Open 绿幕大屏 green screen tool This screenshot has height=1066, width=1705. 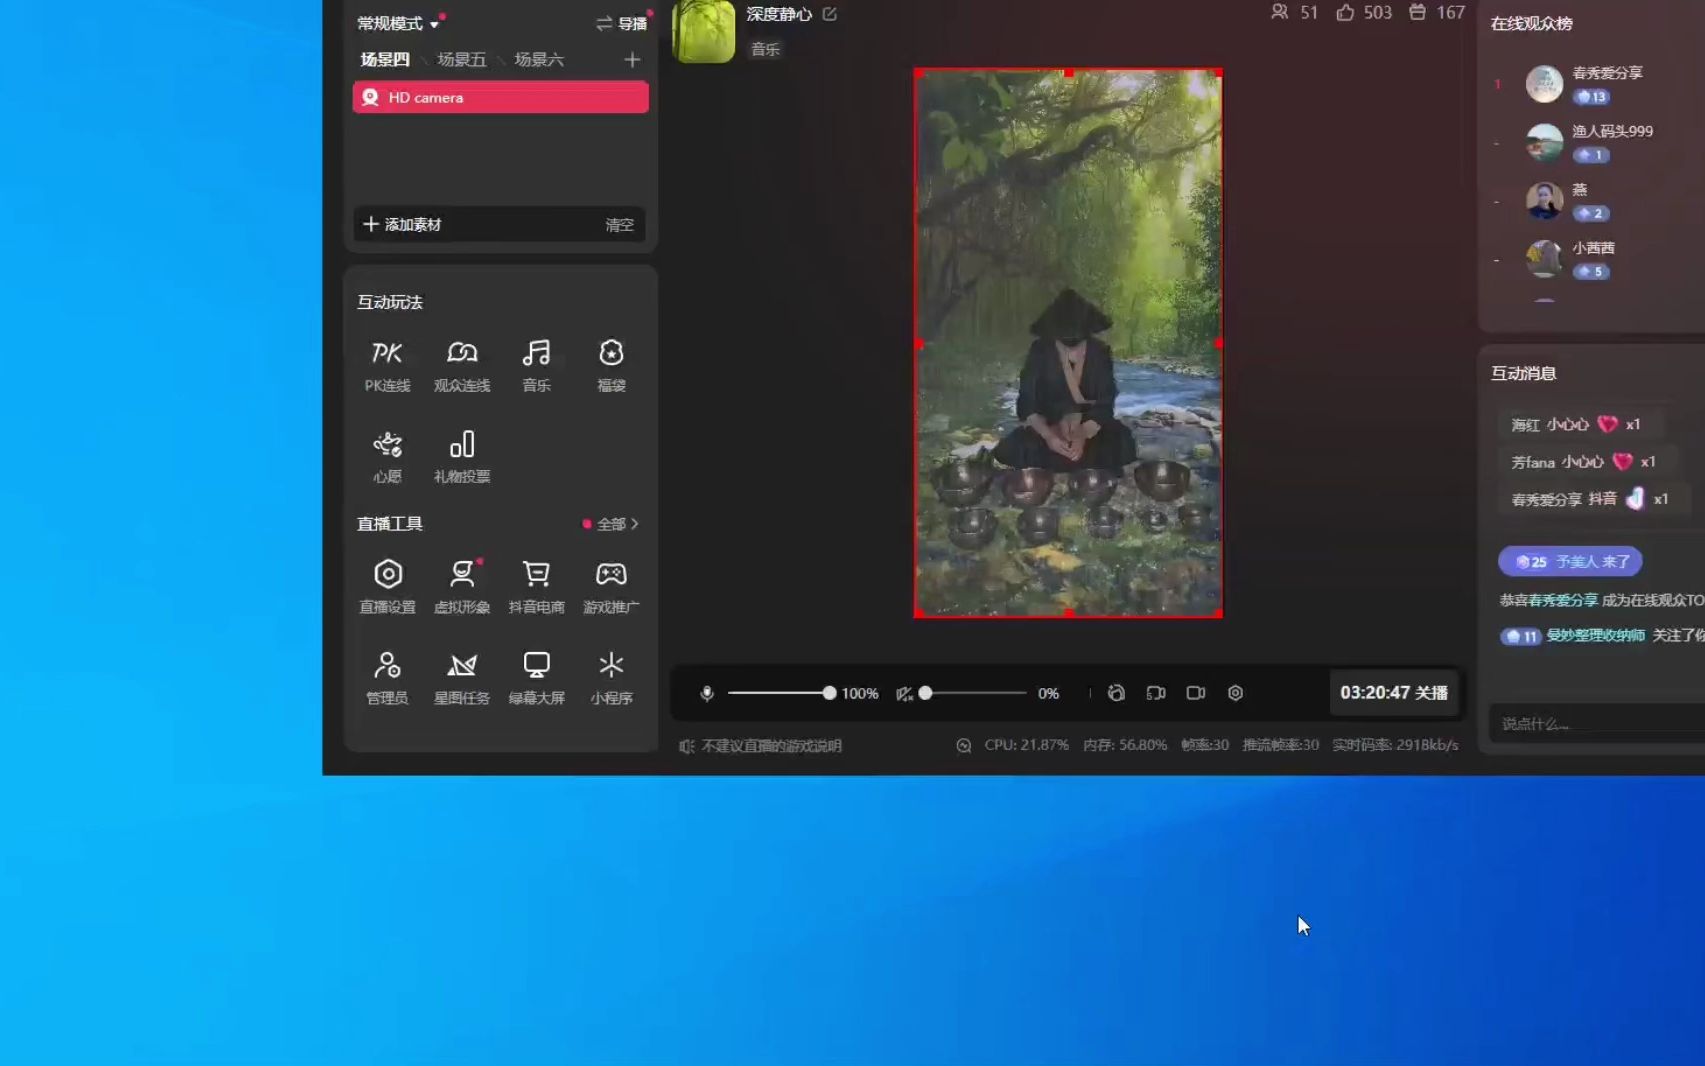pyautogui.click(x=537, y=677)
